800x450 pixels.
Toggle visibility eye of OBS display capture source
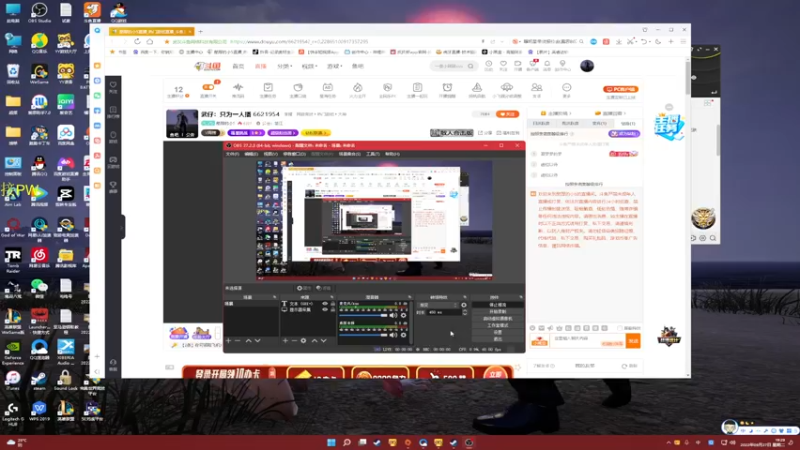point(325,310)
